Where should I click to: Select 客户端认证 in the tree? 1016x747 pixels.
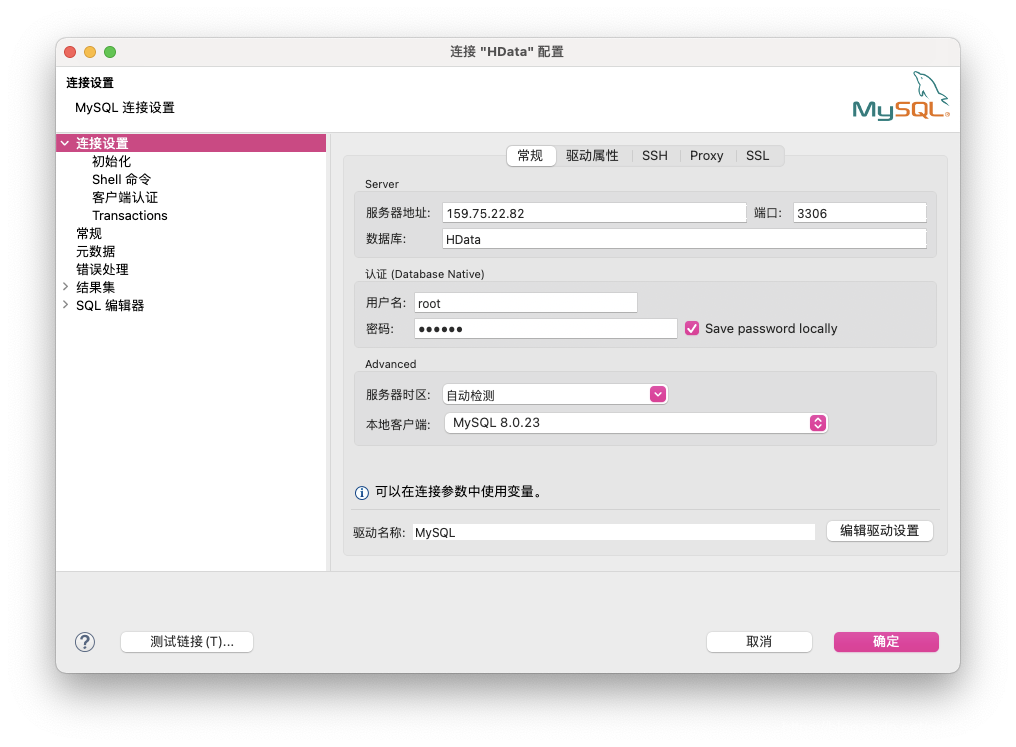pos(125,198)
